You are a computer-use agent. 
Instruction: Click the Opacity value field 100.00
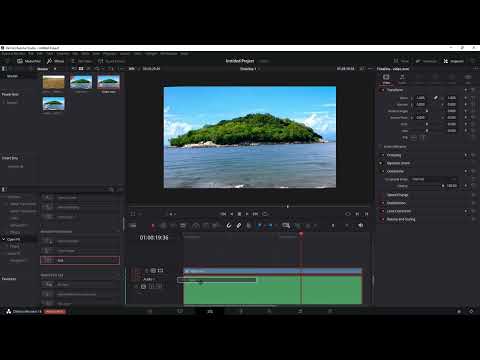(452, 186)
